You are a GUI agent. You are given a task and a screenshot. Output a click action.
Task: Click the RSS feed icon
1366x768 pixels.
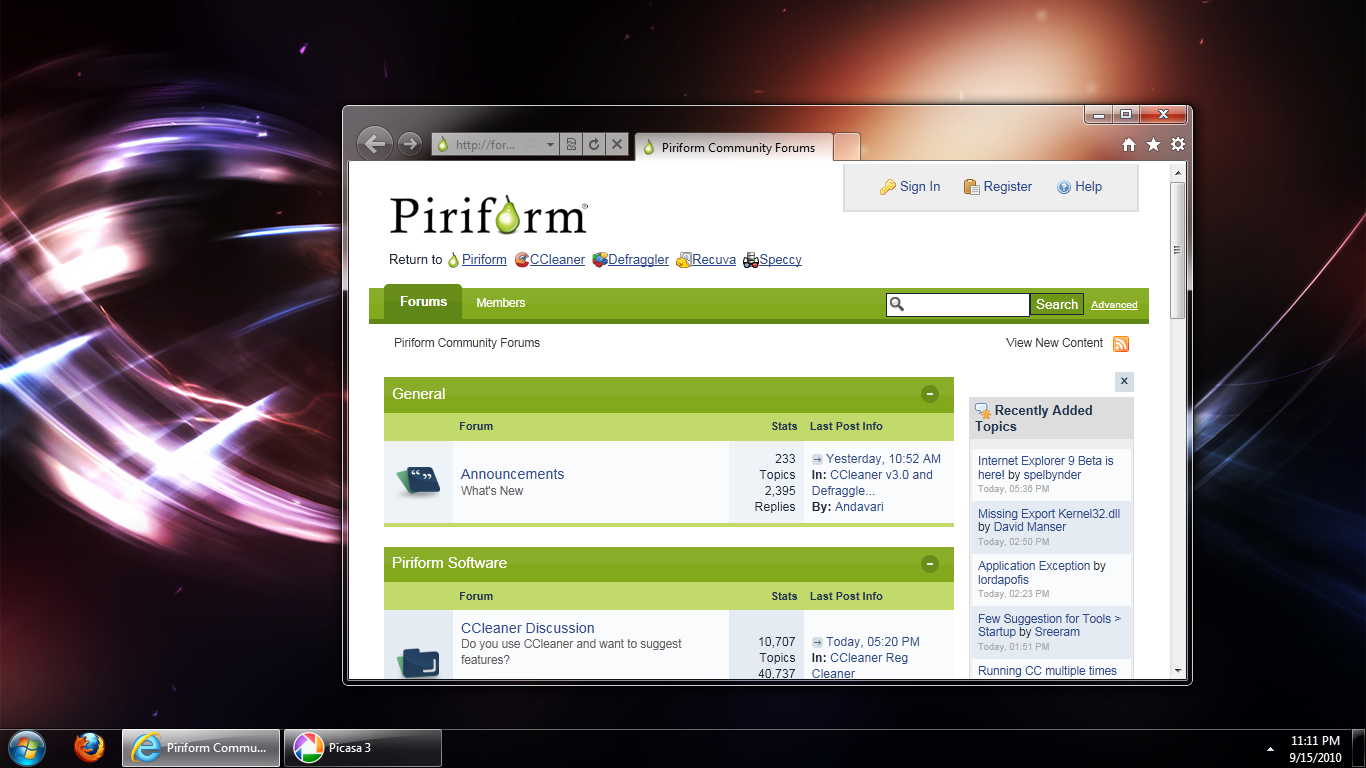pos(1121,344)
